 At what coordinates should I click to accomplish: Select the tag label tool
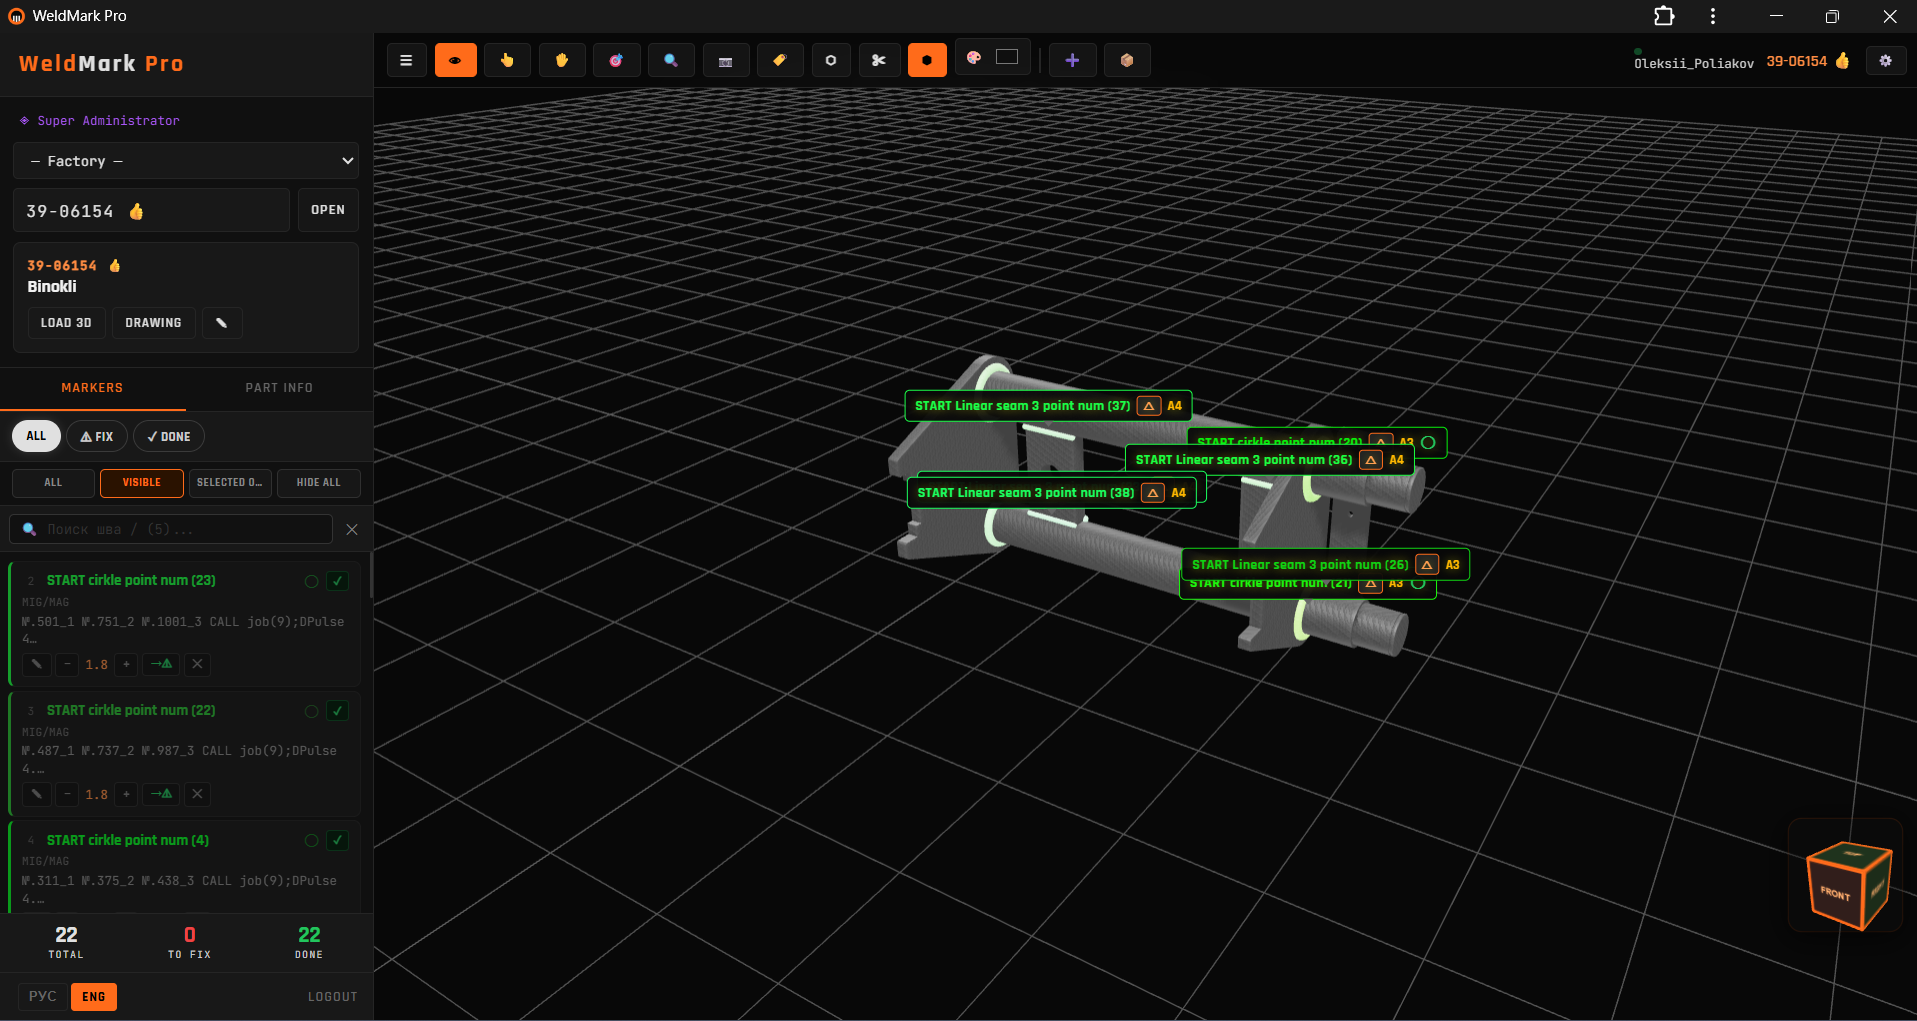coord(779,60)
